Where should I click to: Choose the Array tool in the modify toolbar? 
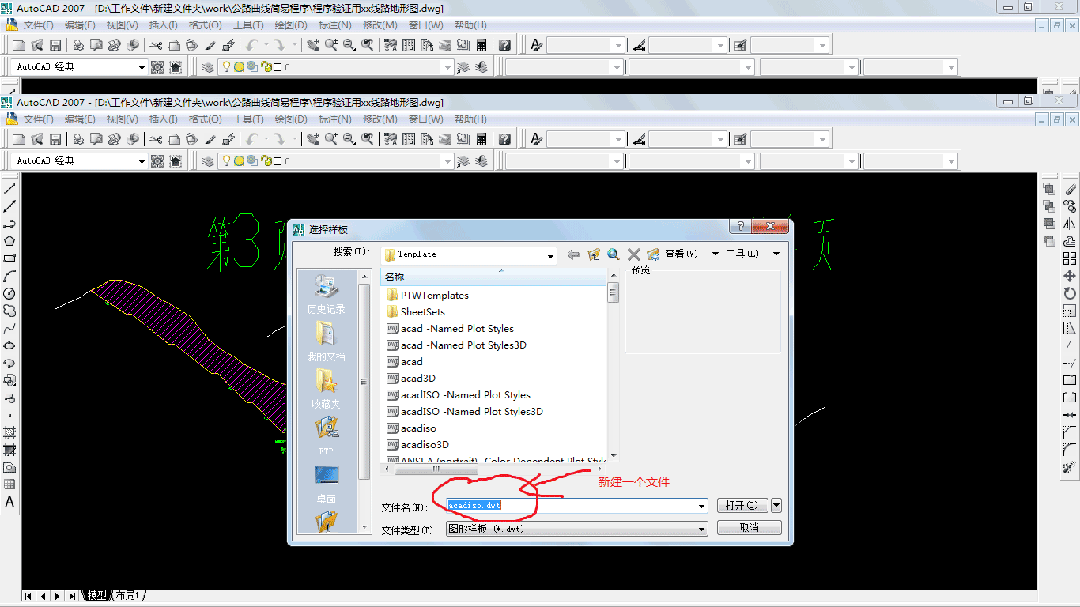pos(1069,258)
